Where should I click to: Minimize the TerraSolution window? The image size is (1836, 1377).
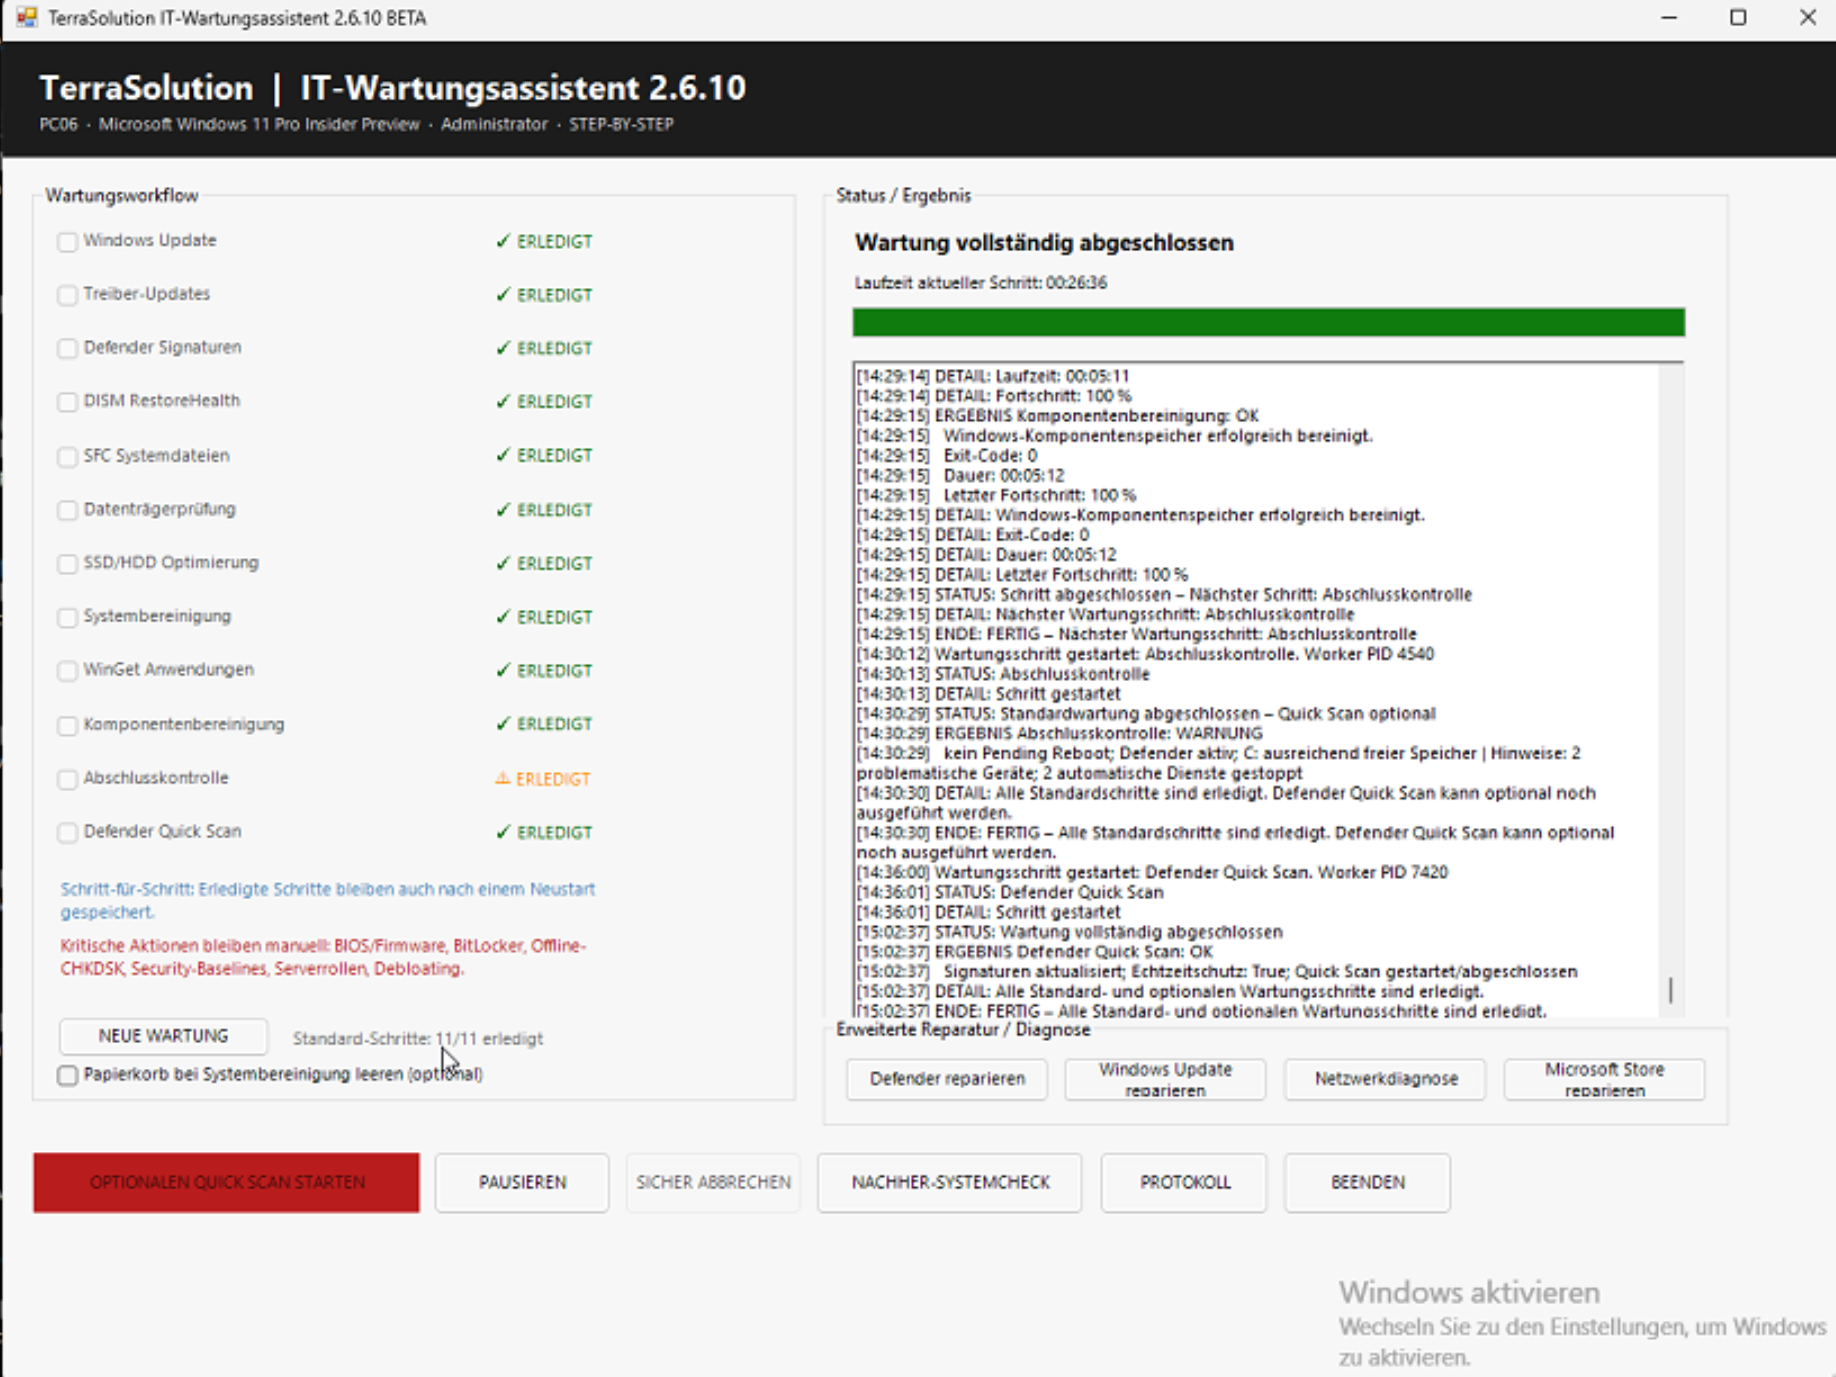[x=1669, y=18]
